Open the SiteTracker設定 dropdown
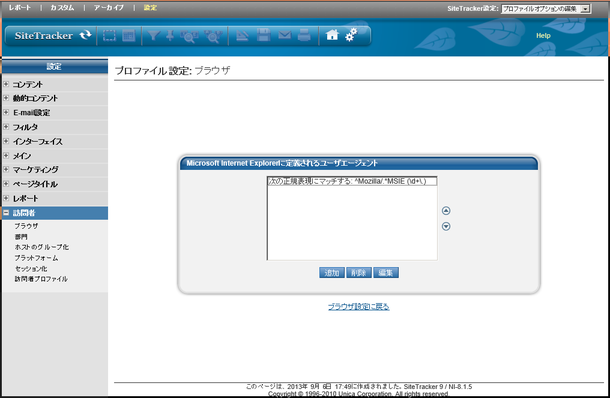 [546, 9]
